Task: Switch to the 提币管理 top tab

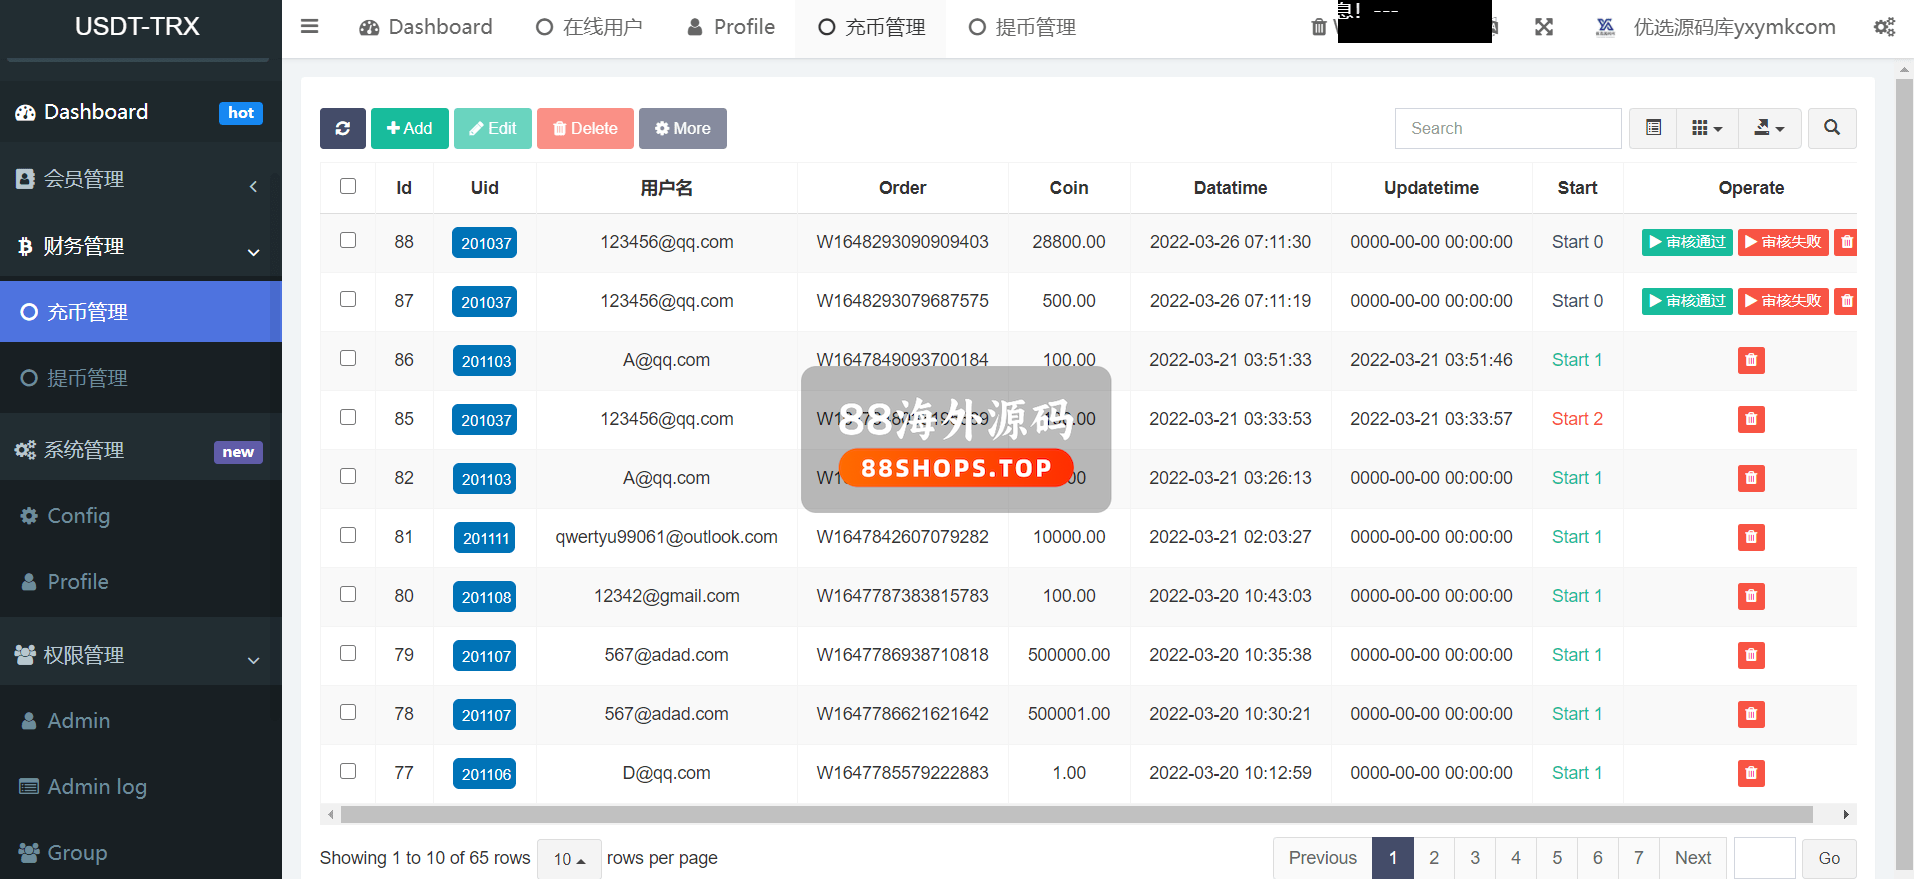Action: pos(1022,27)
